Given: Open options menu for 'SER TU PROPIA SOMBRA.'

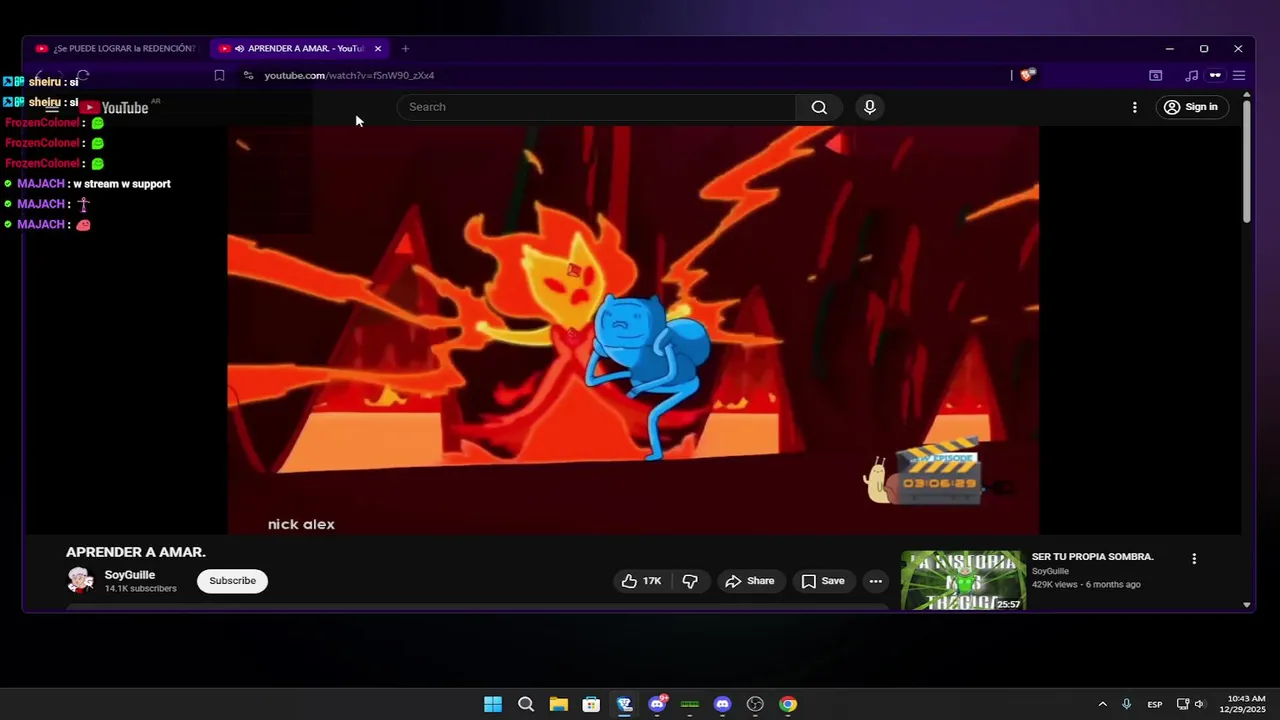Looking at the screenshot, I should click(1194, 559).
